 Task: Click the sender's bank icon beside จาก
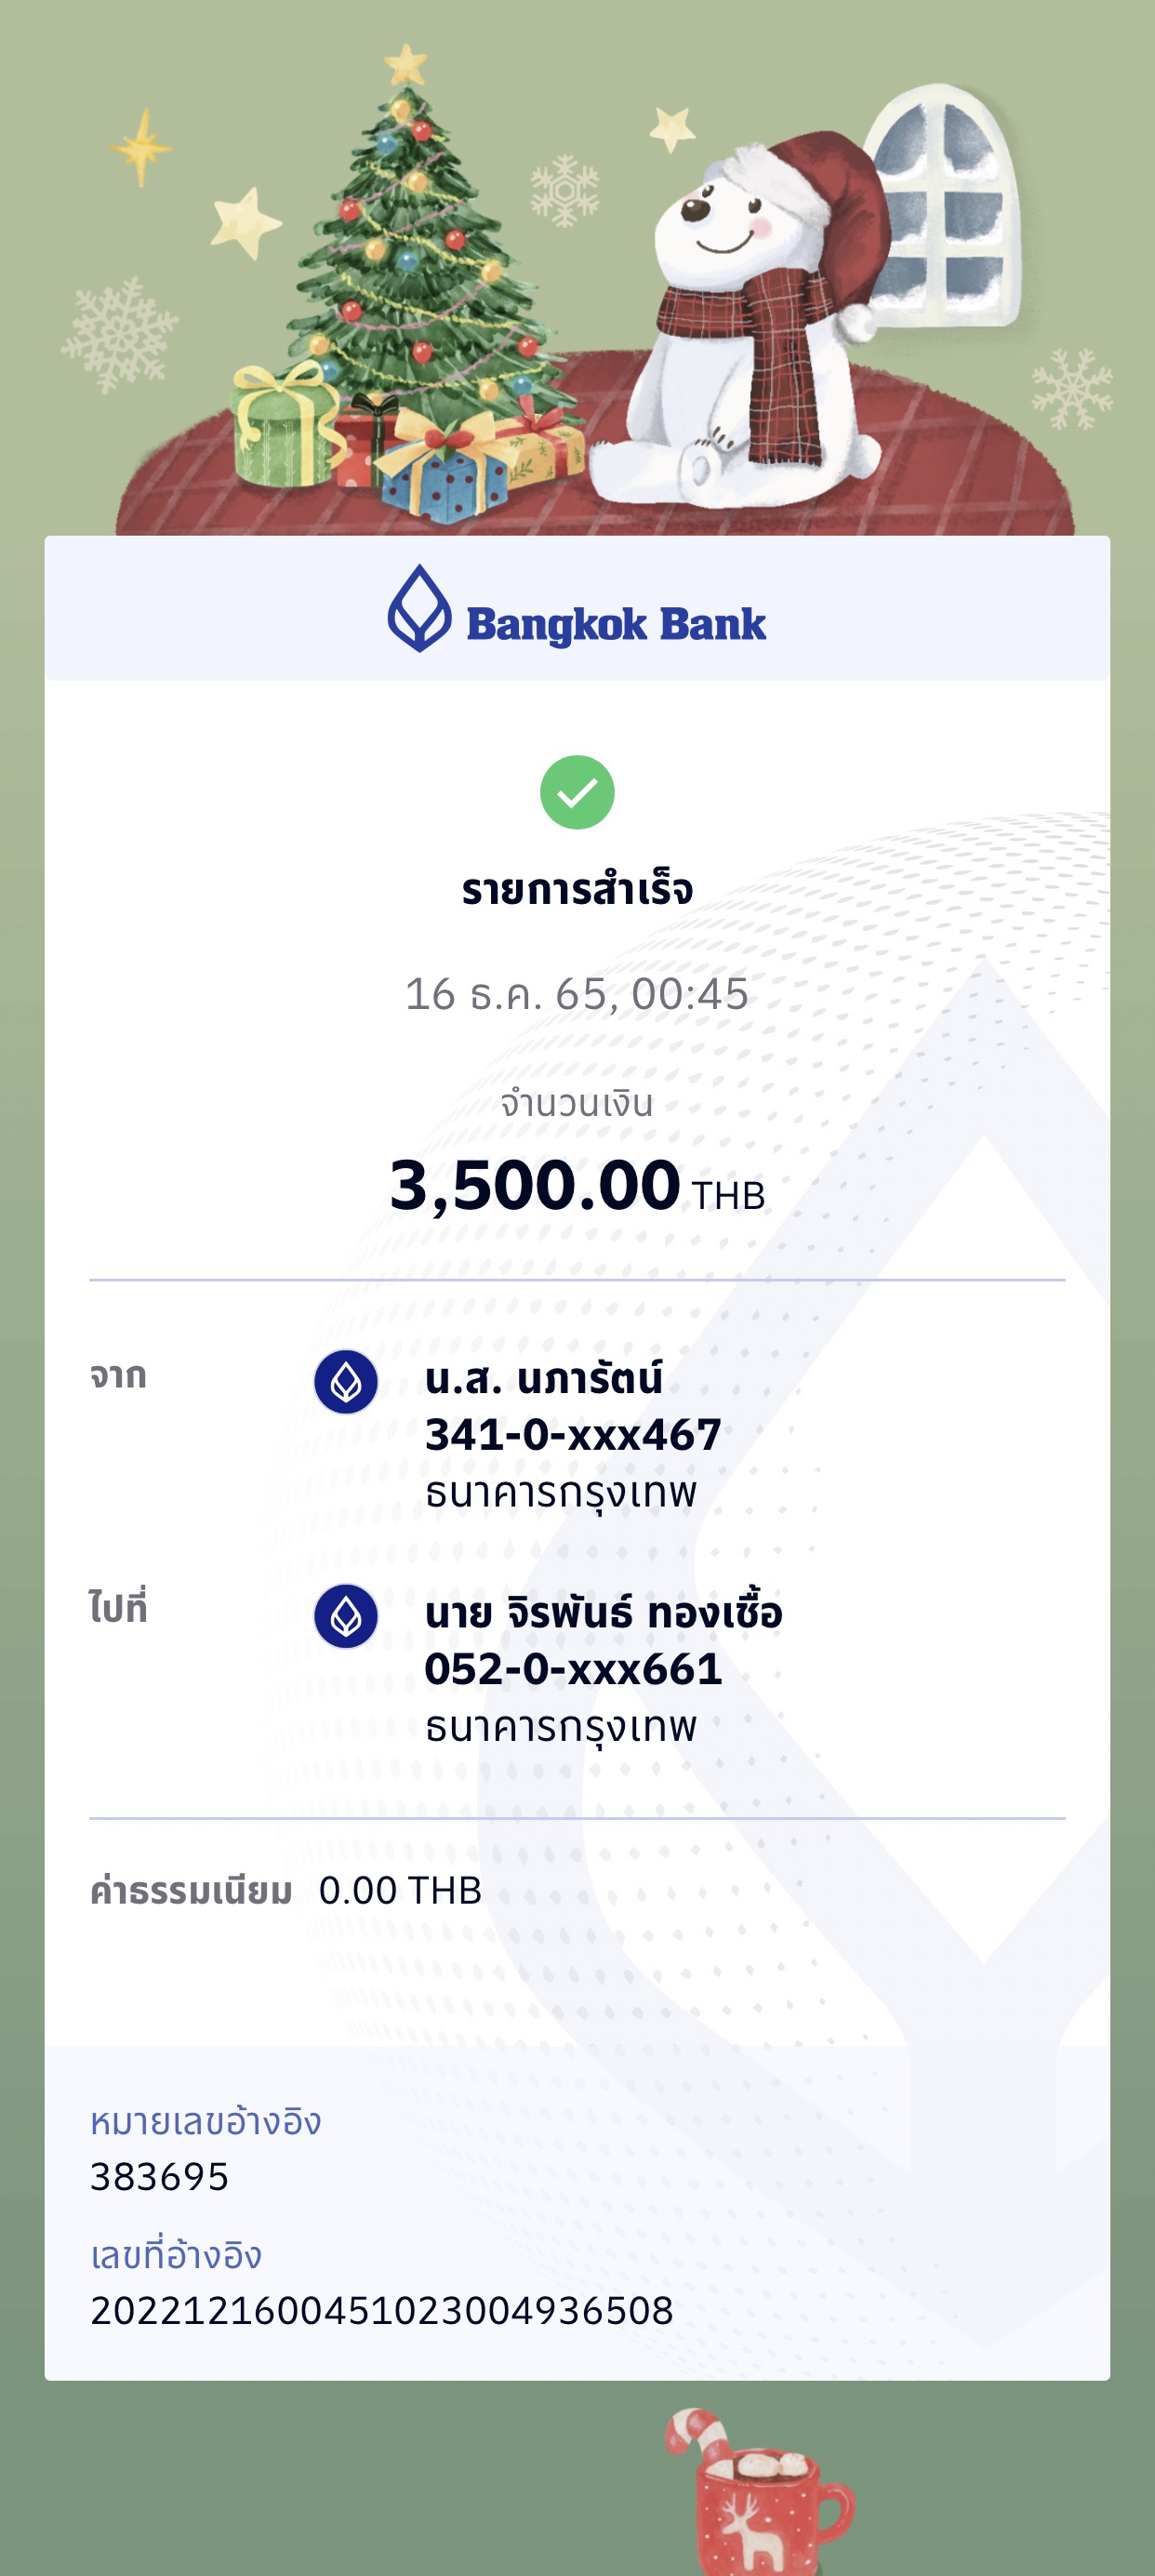point(346,1382)
